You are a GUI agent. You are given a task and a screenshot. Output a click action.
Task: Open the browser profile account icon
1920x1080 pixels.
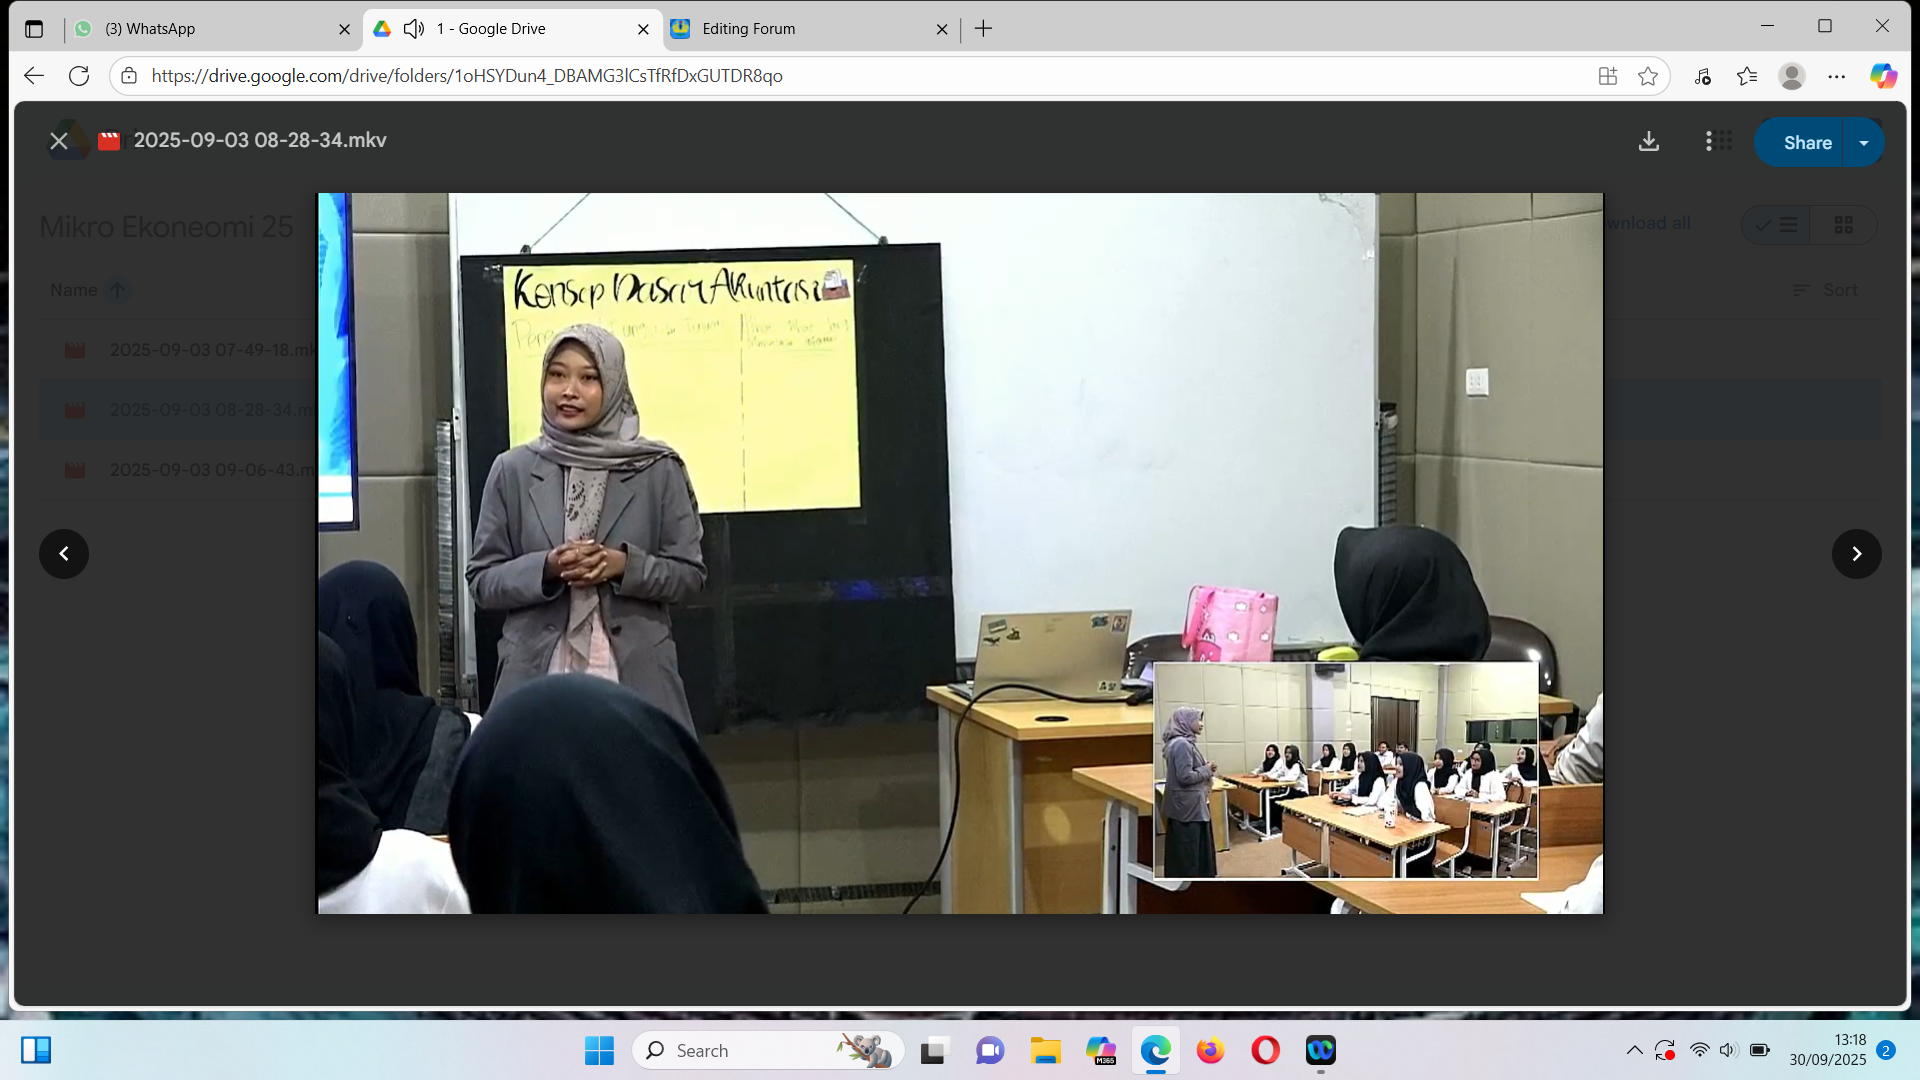coord(1791,76)
